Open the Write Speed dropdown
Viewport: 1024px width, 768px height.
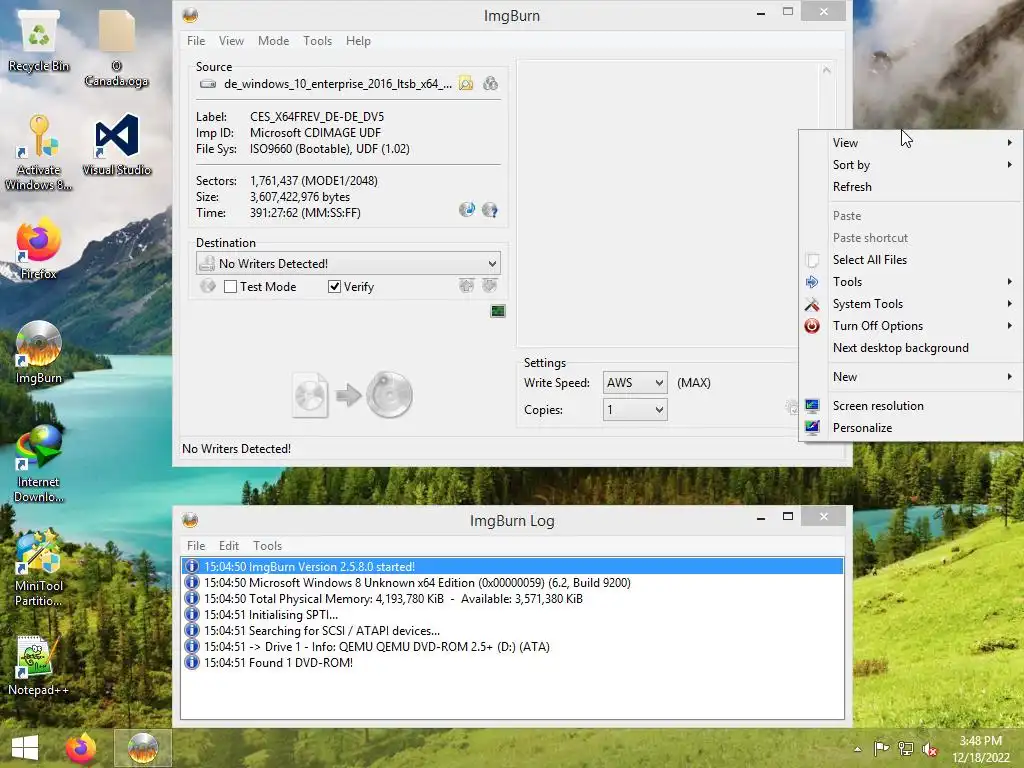635,383
